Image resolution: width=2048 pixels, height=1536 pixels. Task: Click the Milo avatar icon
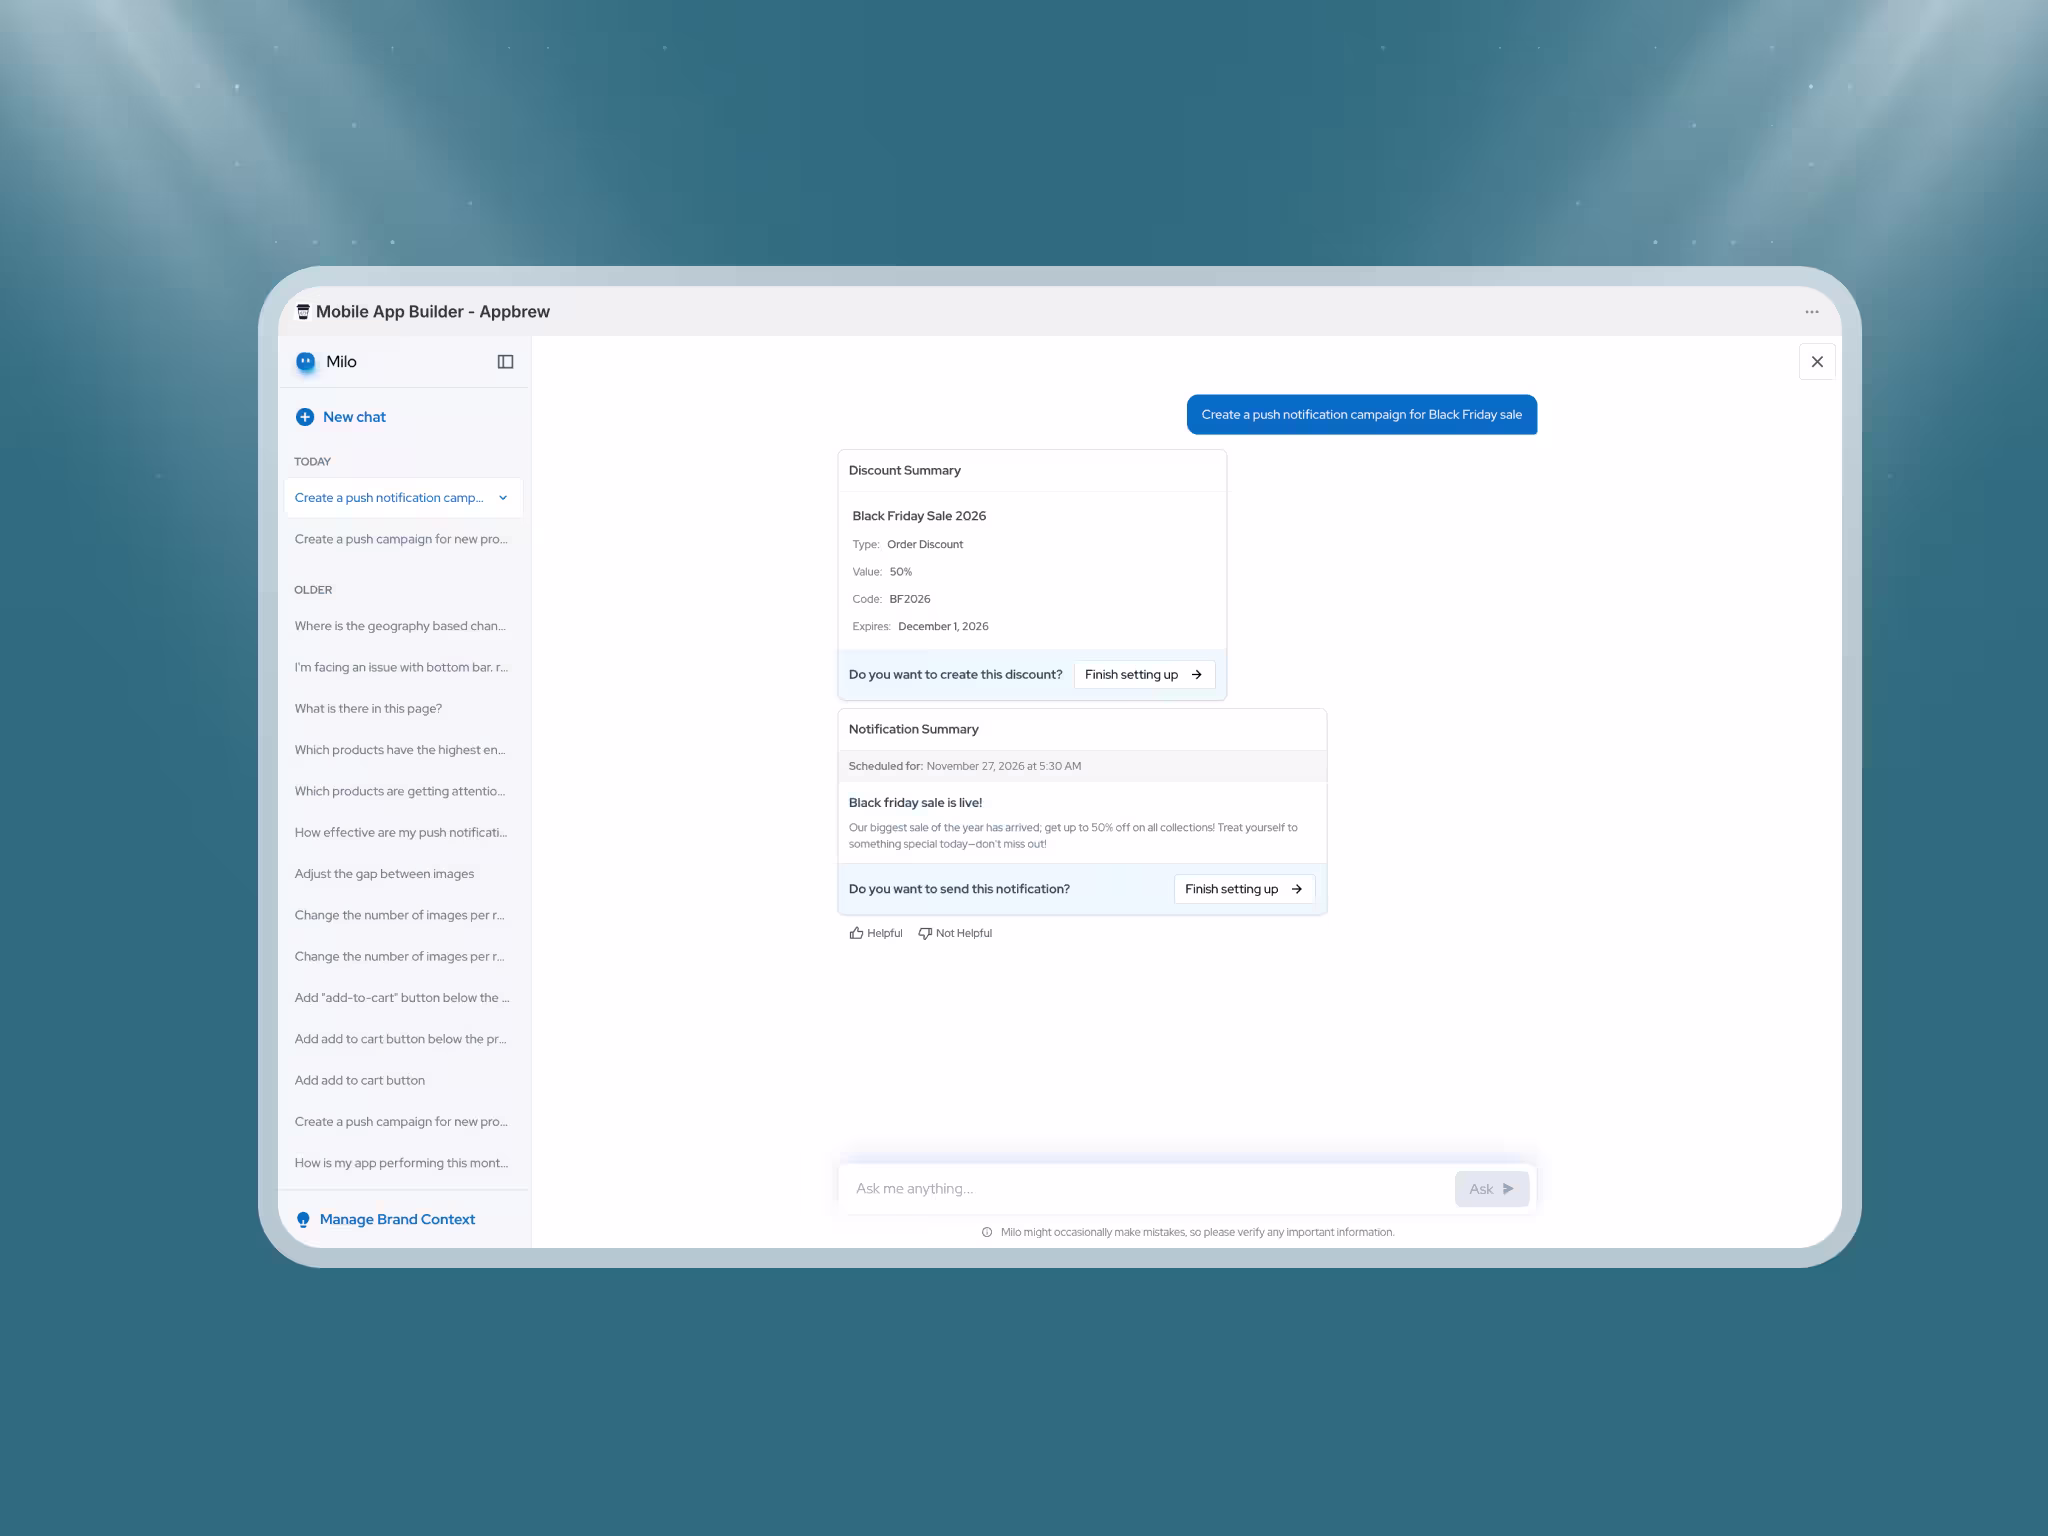pyautogui.click(x=306, y=362)
